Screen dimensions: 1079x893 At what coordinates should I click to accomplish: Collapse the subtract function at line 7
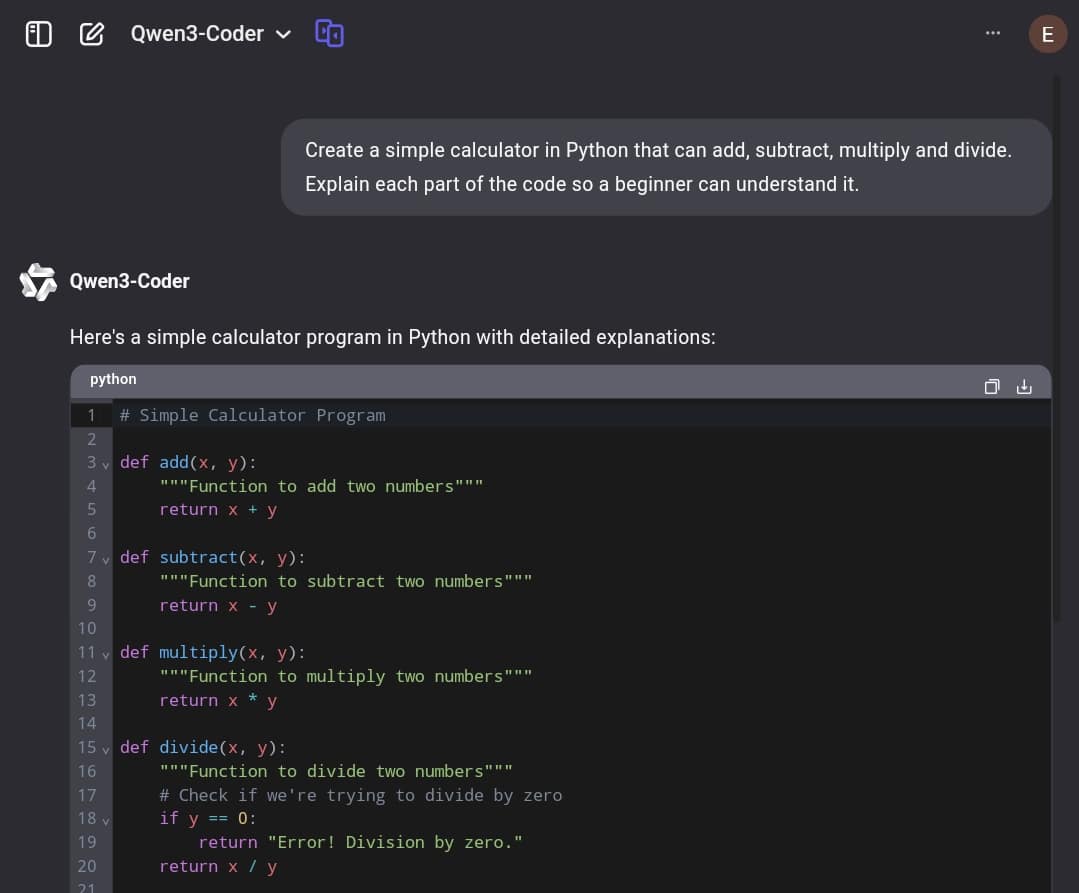click(106, 560)
